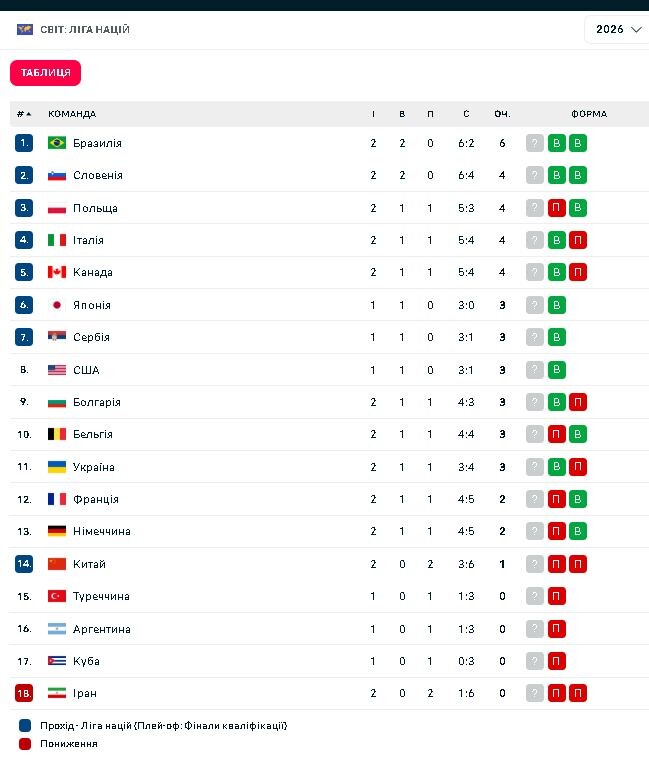The image size is (649, 758).
Task: Click the chevron next to 2026
Action: [636, 29]
